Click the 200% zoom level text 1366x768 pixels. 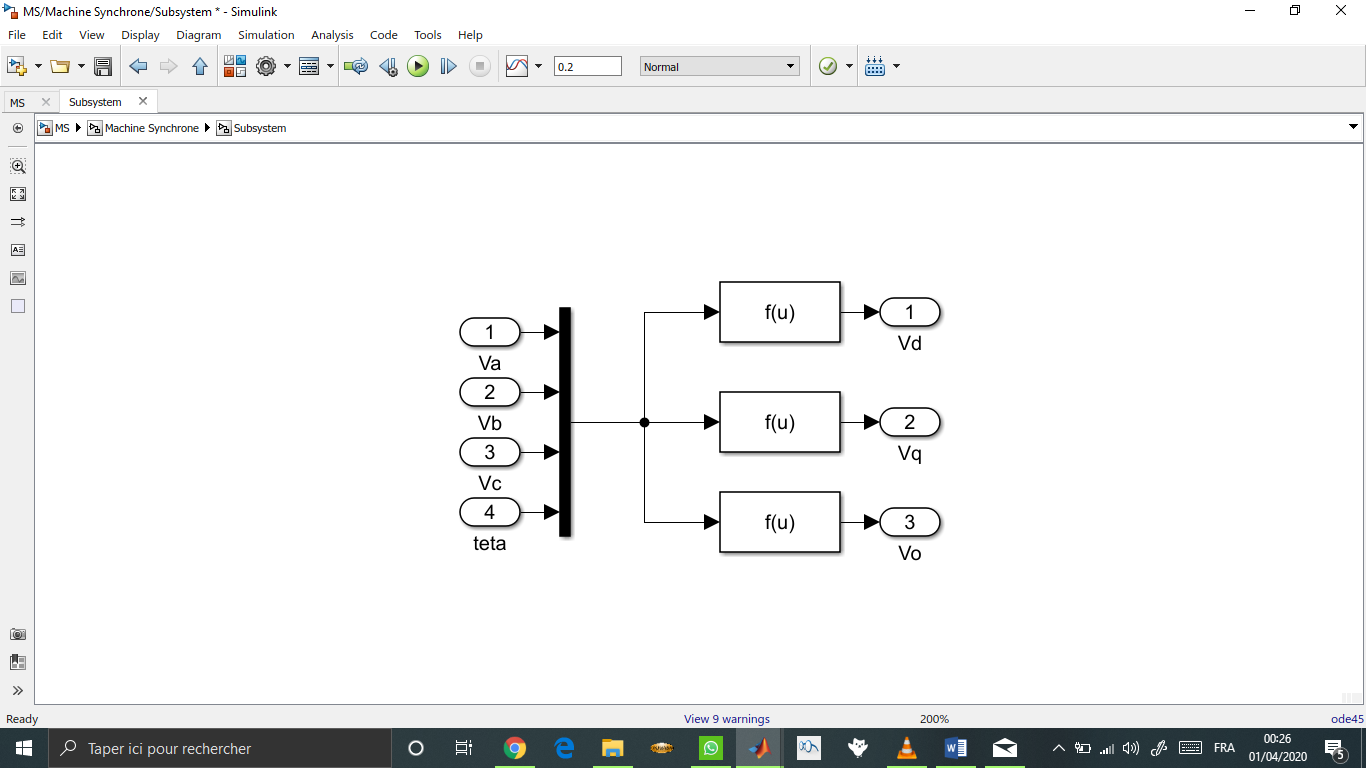[x=934, y=718]
